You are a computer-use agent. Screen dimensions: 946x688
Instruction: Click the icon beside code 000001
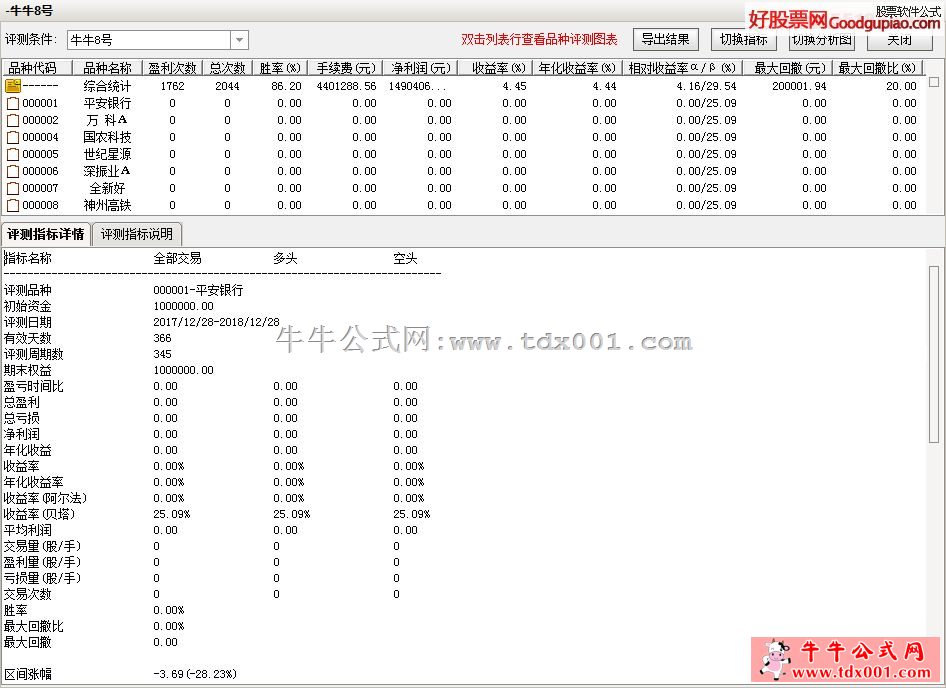point(13,103)
